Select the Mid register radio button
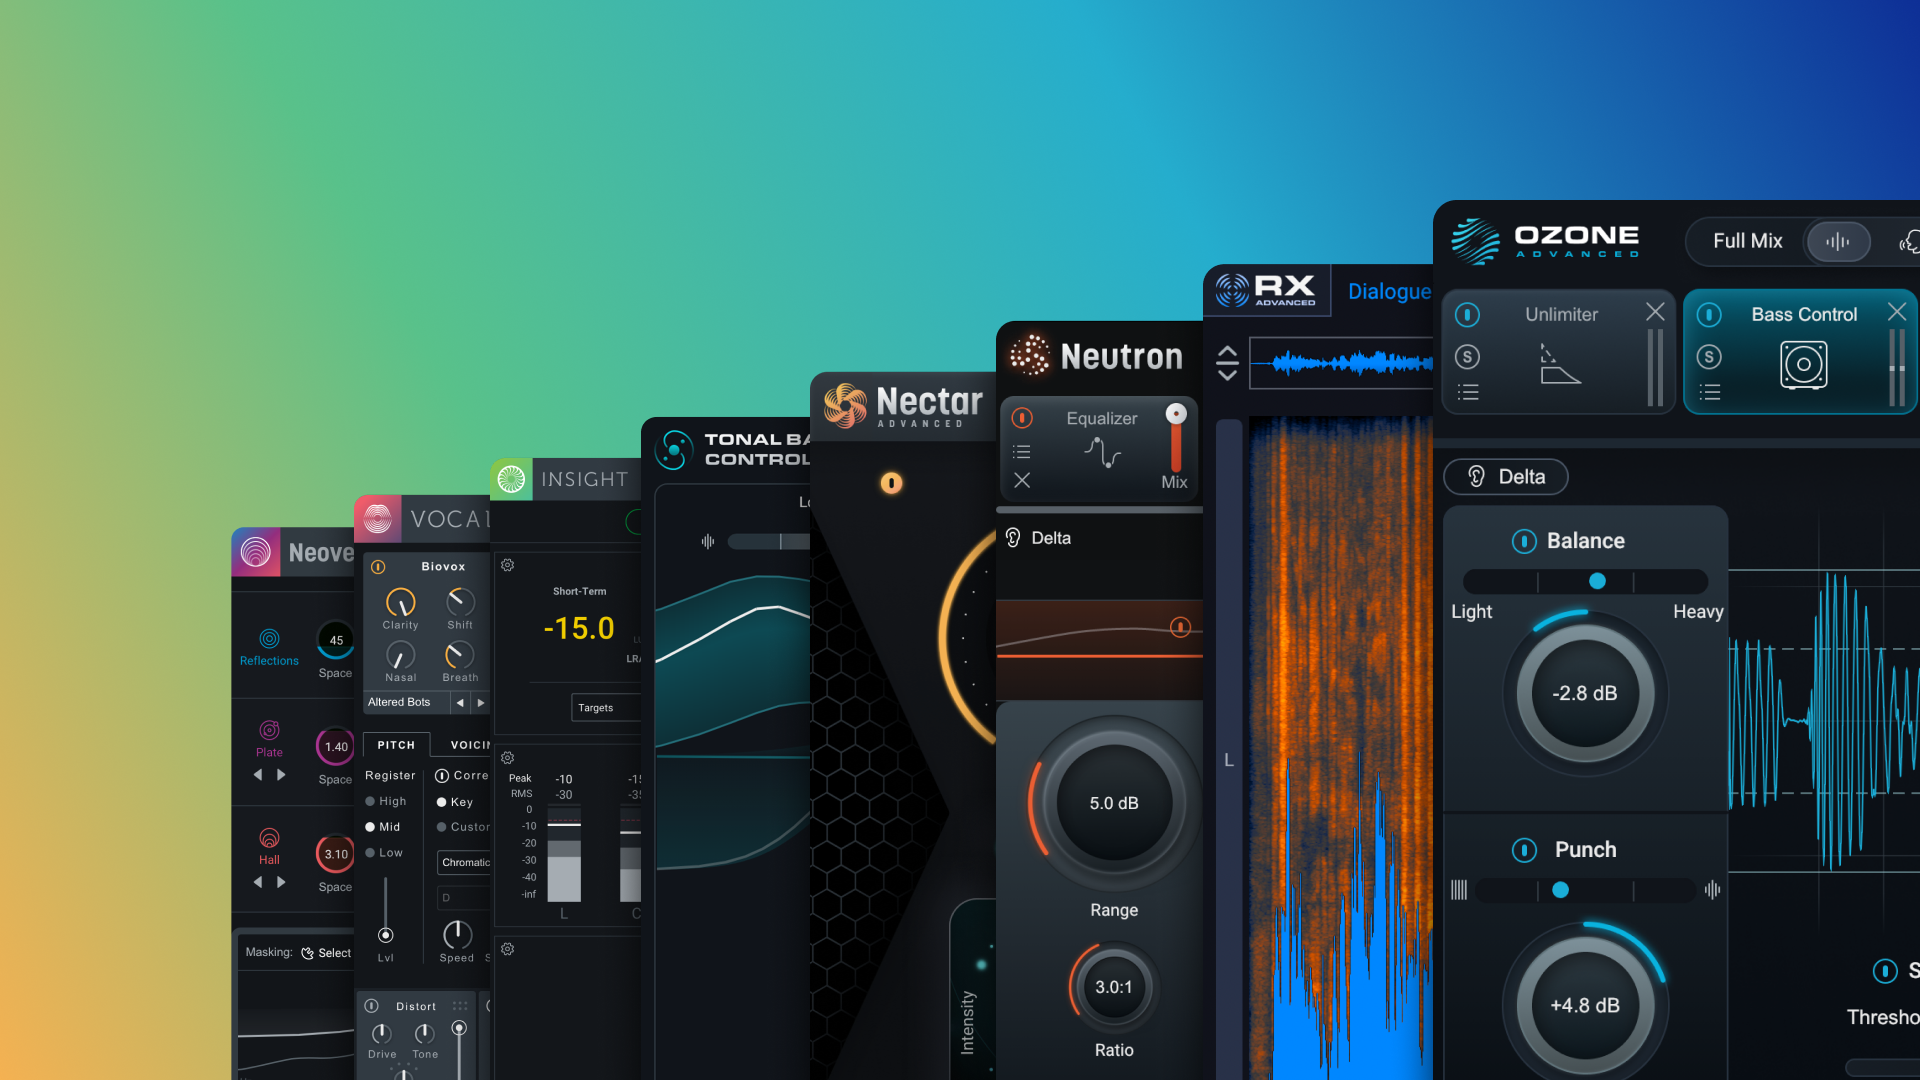Viewport: 1920px width, 1080px height. [x=370, y=827]
